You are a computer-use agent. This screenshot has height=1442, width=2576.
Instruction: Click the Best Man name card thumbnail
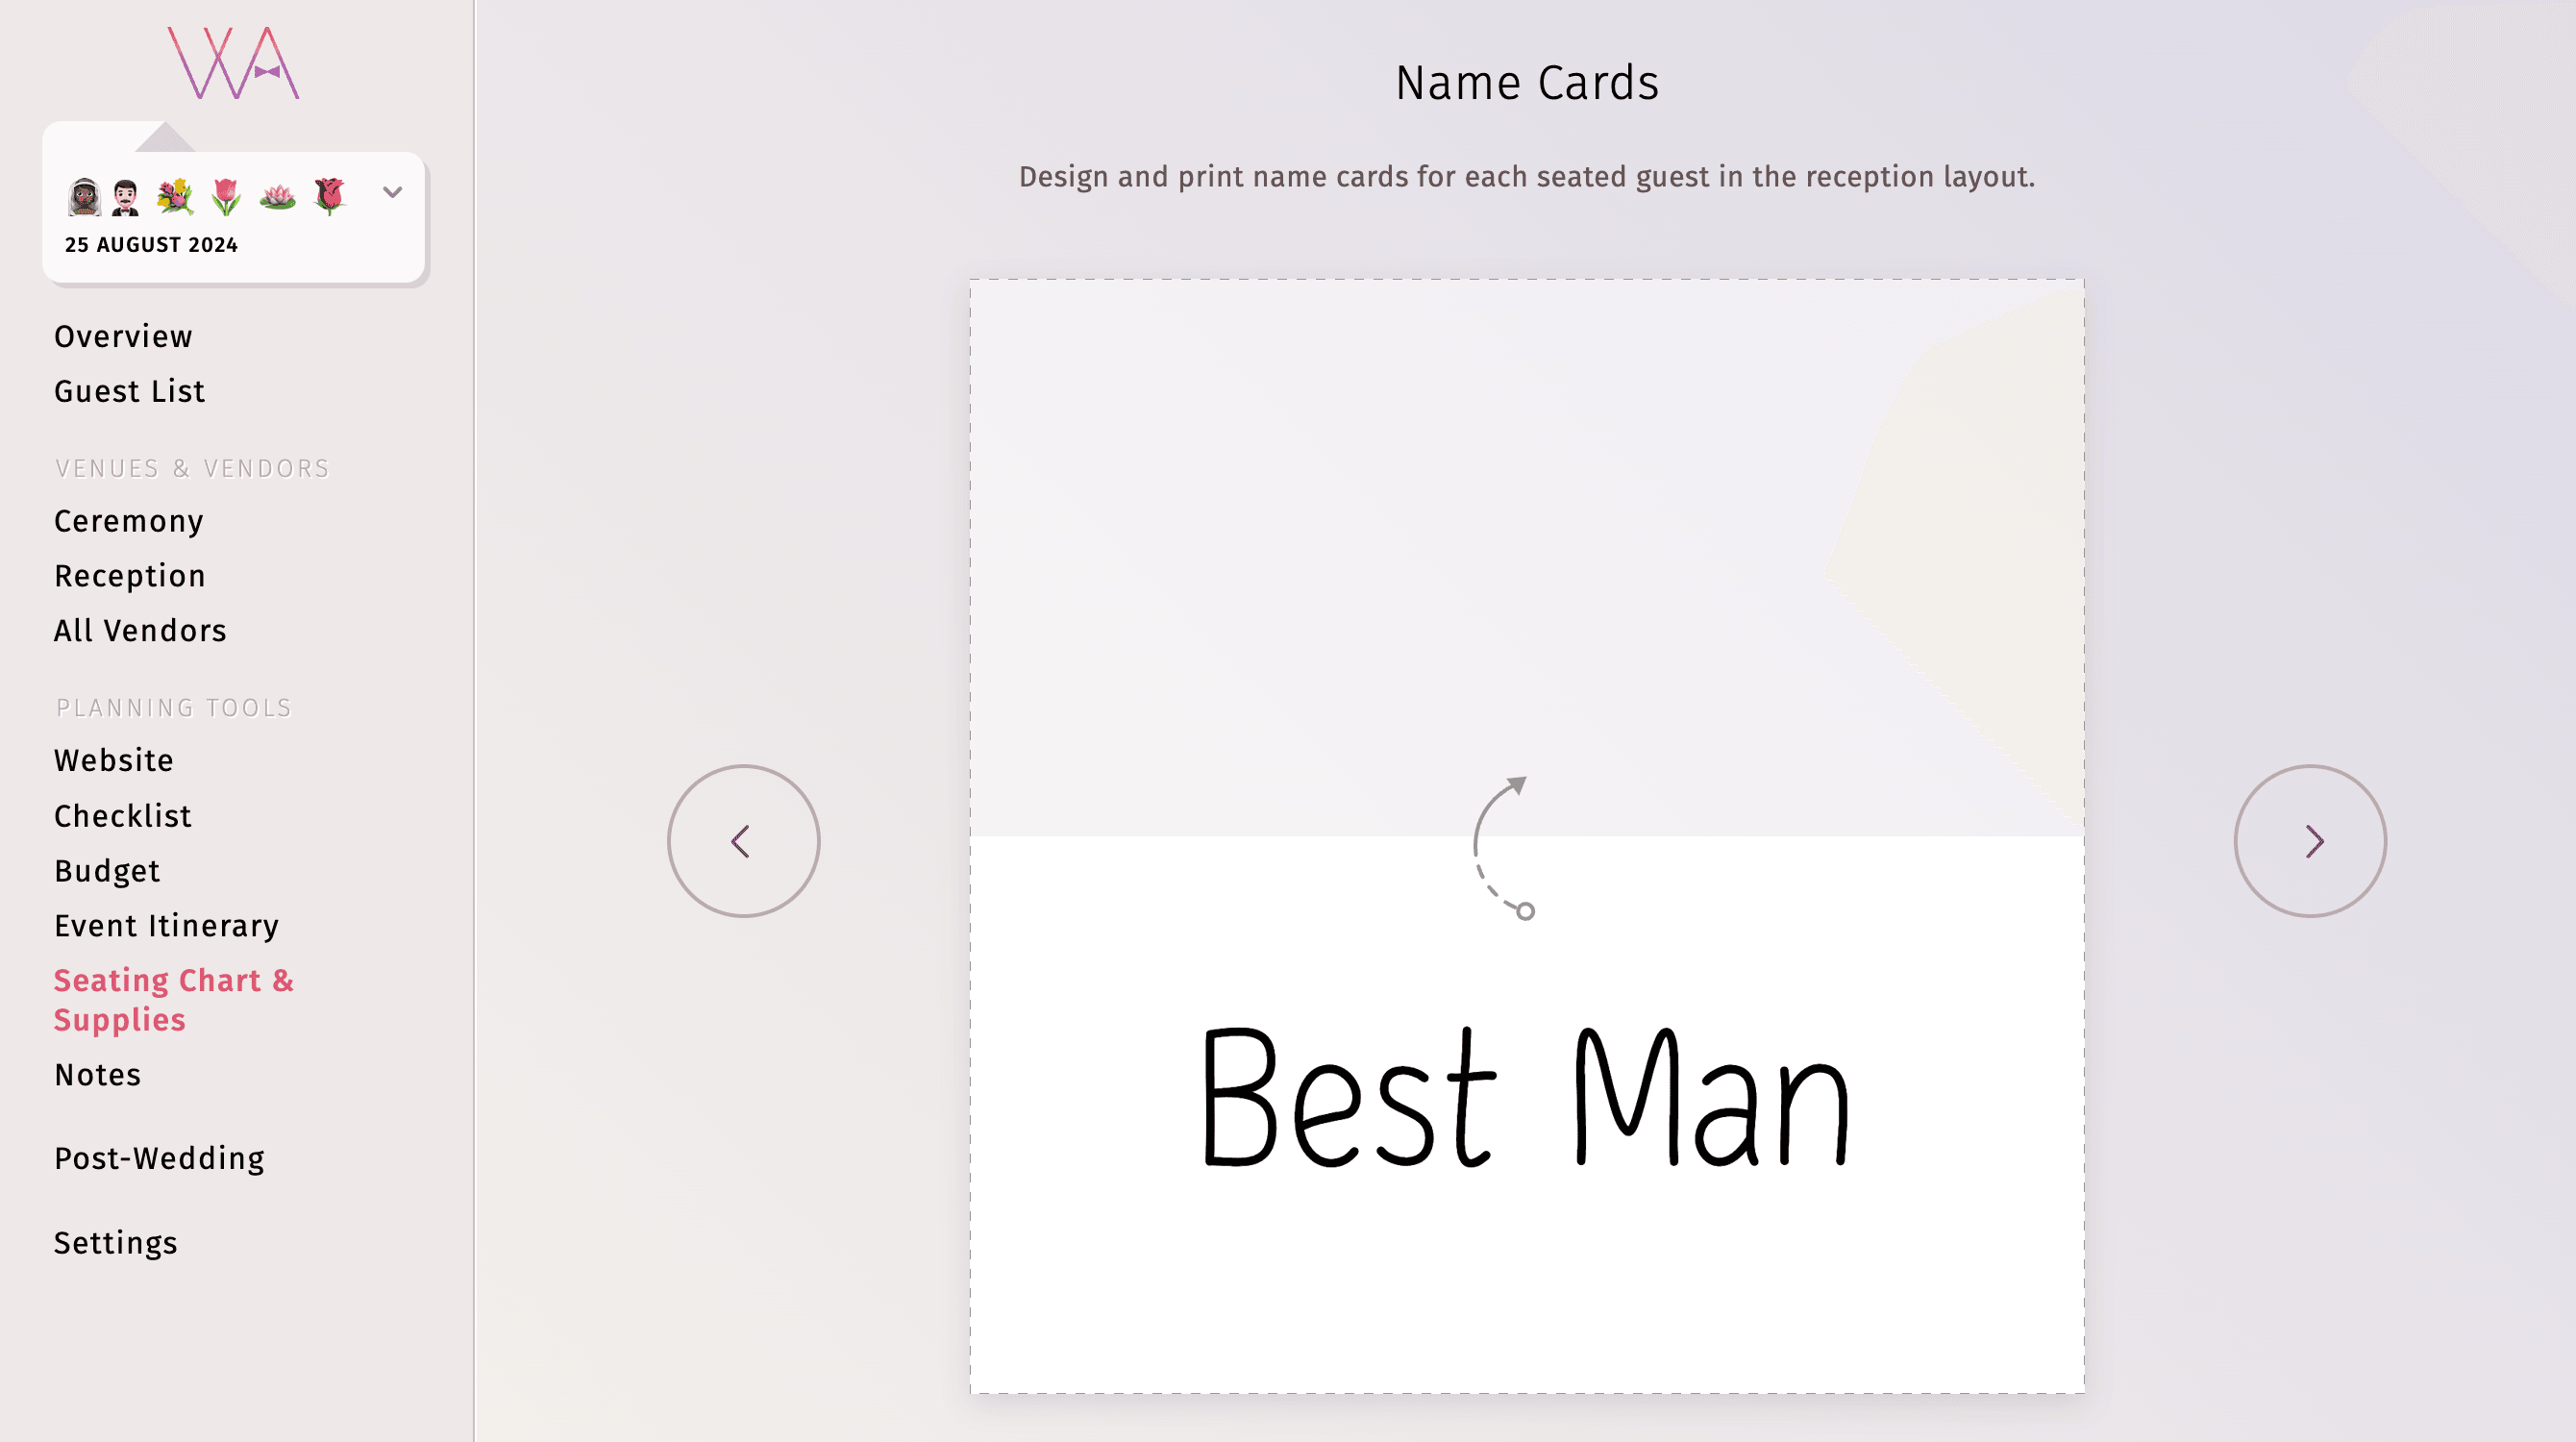pos(1526,840)
